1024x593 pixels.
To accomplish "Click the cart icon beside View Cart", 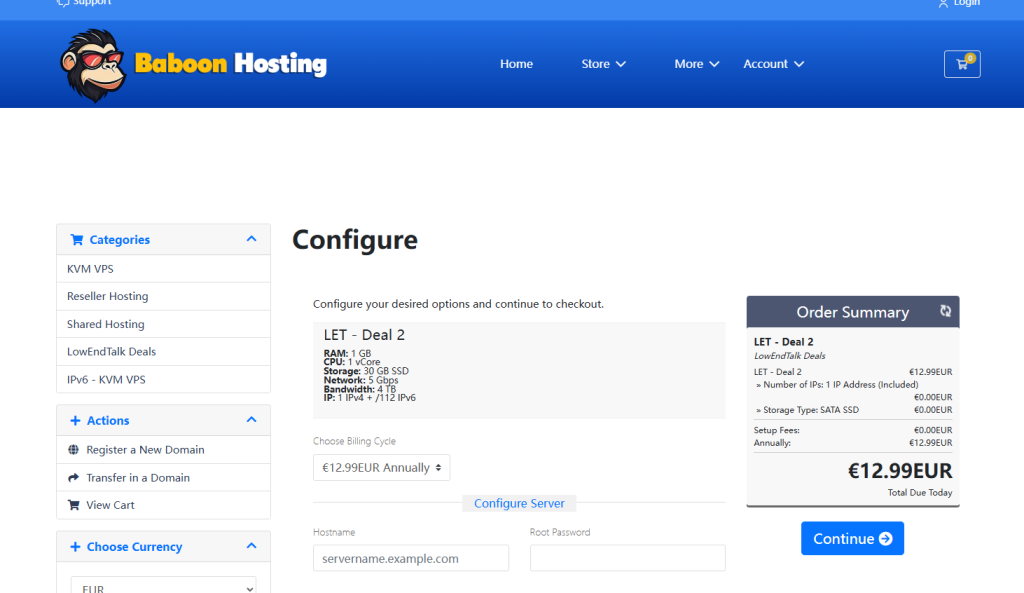I will pos(73,505).
